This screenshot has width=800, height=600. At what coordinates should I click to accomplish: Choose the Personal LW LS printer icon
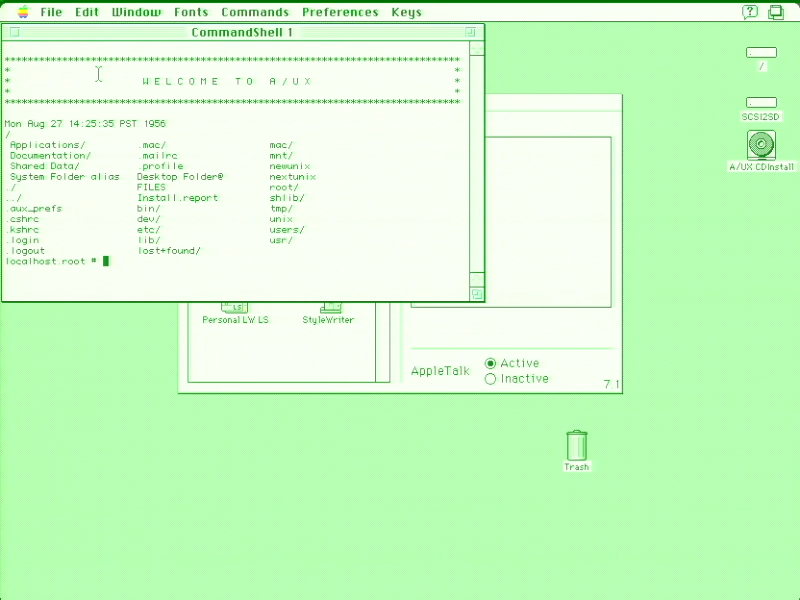235,314
